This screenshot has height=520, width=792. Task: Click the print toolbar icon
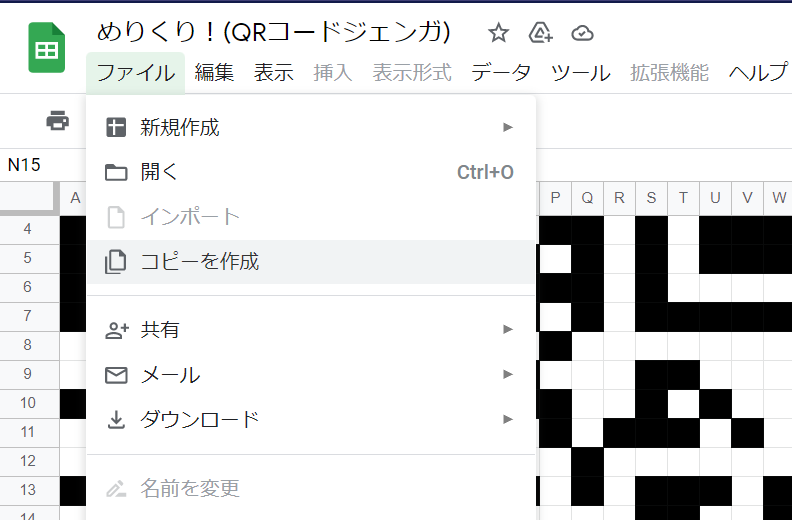click(58, 121)
